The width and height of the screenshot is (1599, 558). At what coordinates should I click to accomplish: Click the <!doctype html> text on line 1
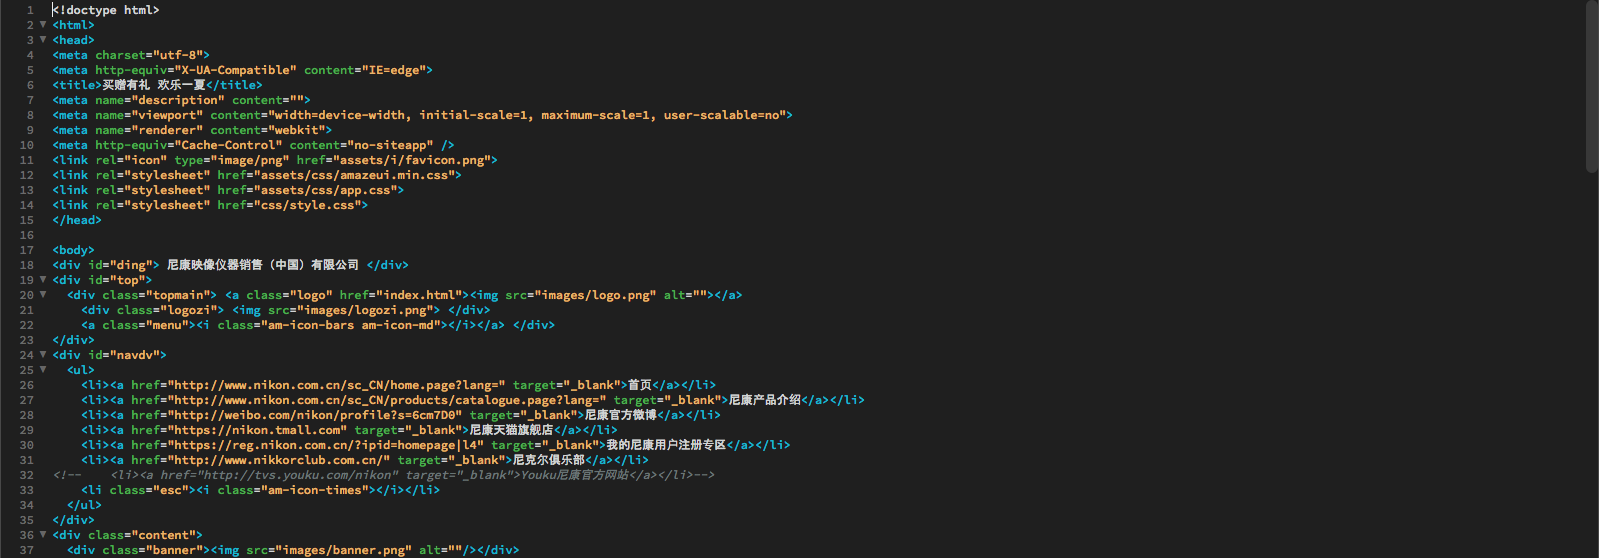pyautogui.click(x=106, y=10)
